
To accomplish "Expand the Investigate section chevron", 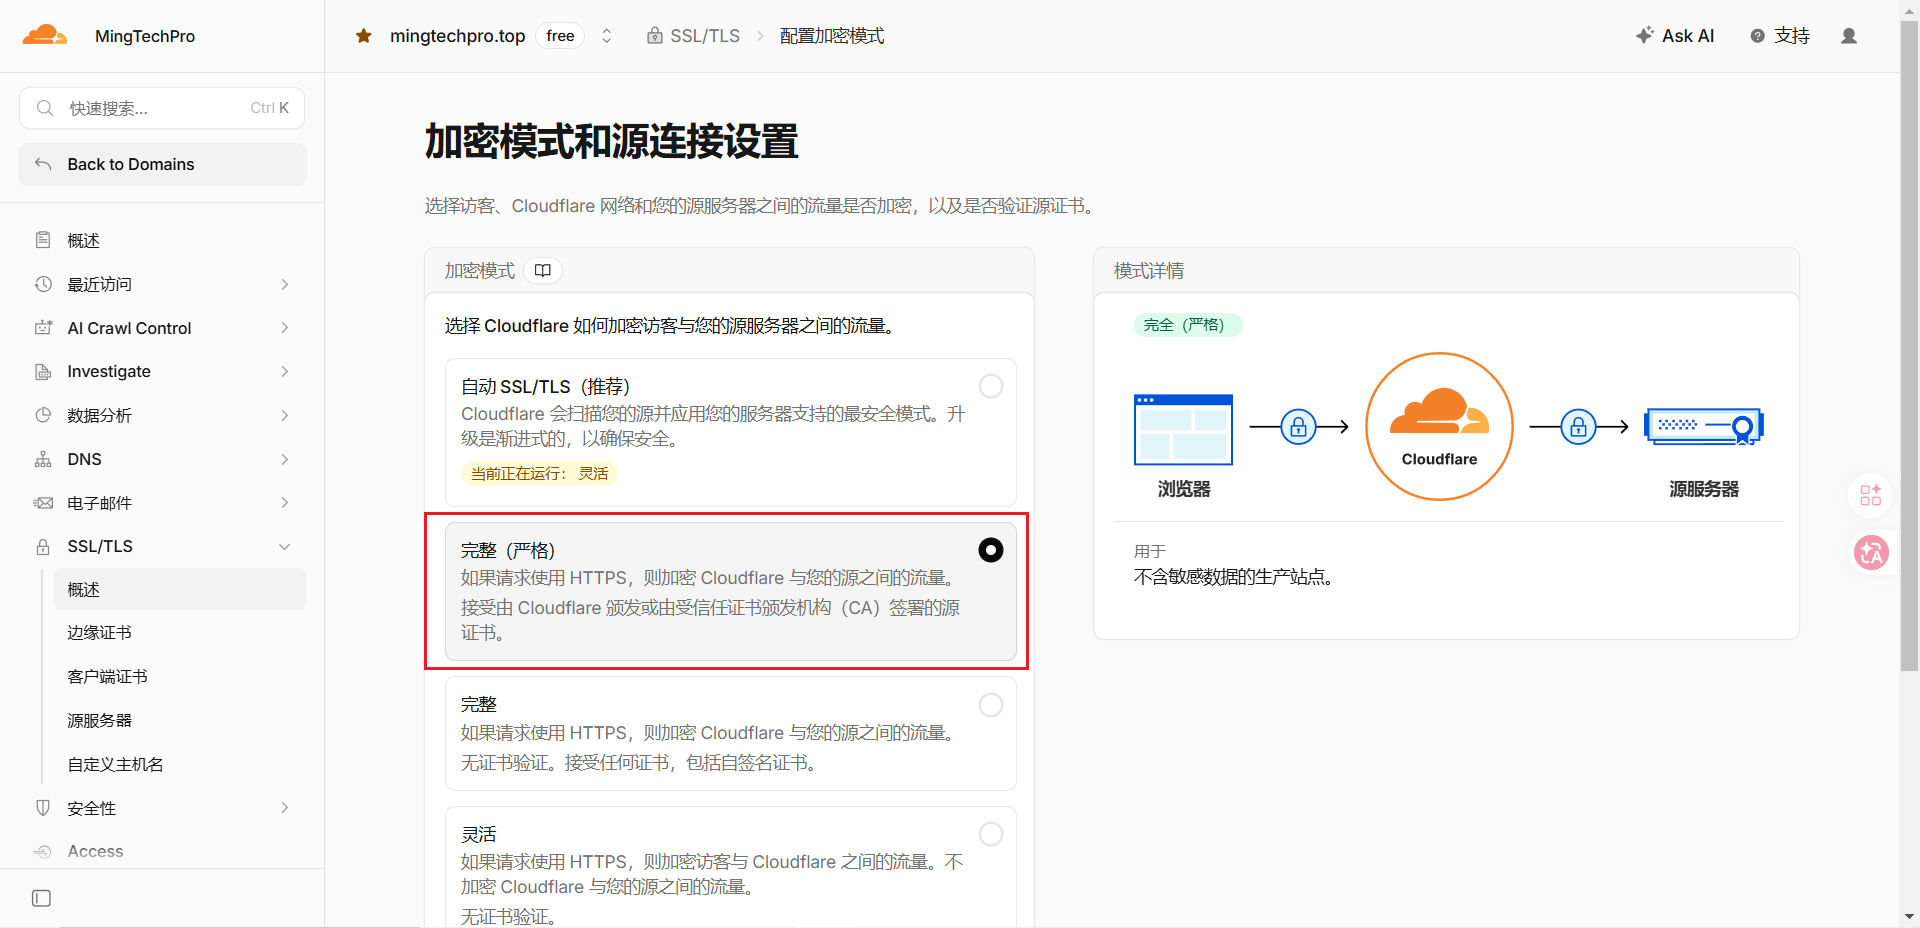I will [285, 371].
